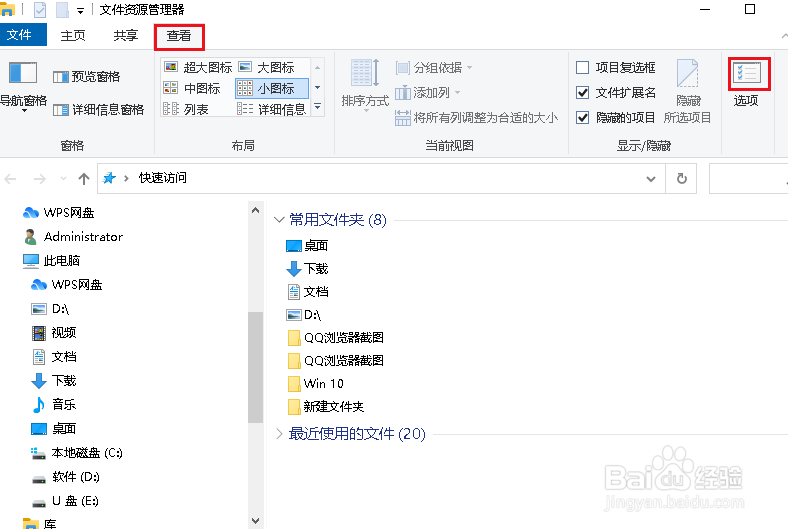Open the 选项 folder options icon
This screenshot has width=788, height=530.
(746, 73)
